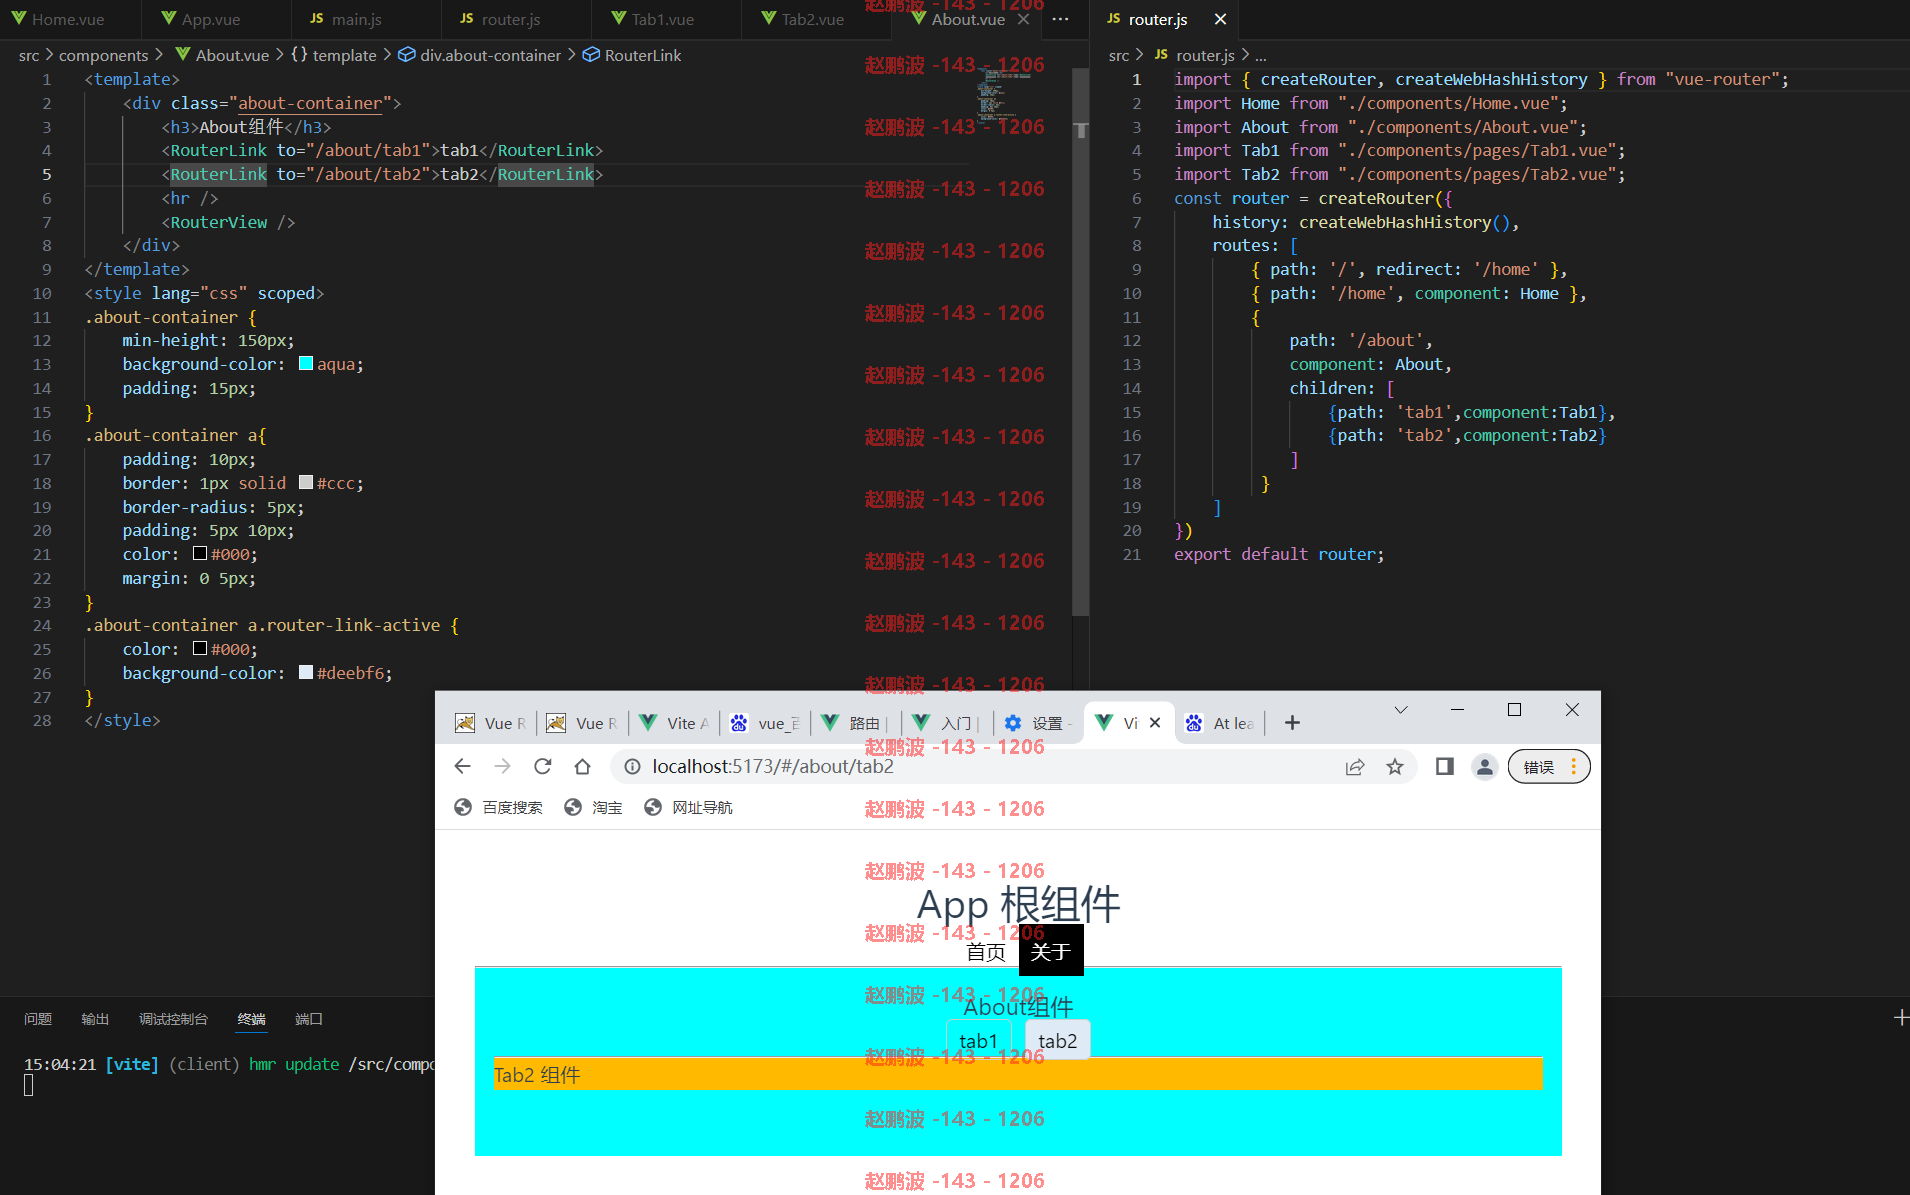
Task: Switch to the 设置 settings browser tab
Action: click(1039, 723)
